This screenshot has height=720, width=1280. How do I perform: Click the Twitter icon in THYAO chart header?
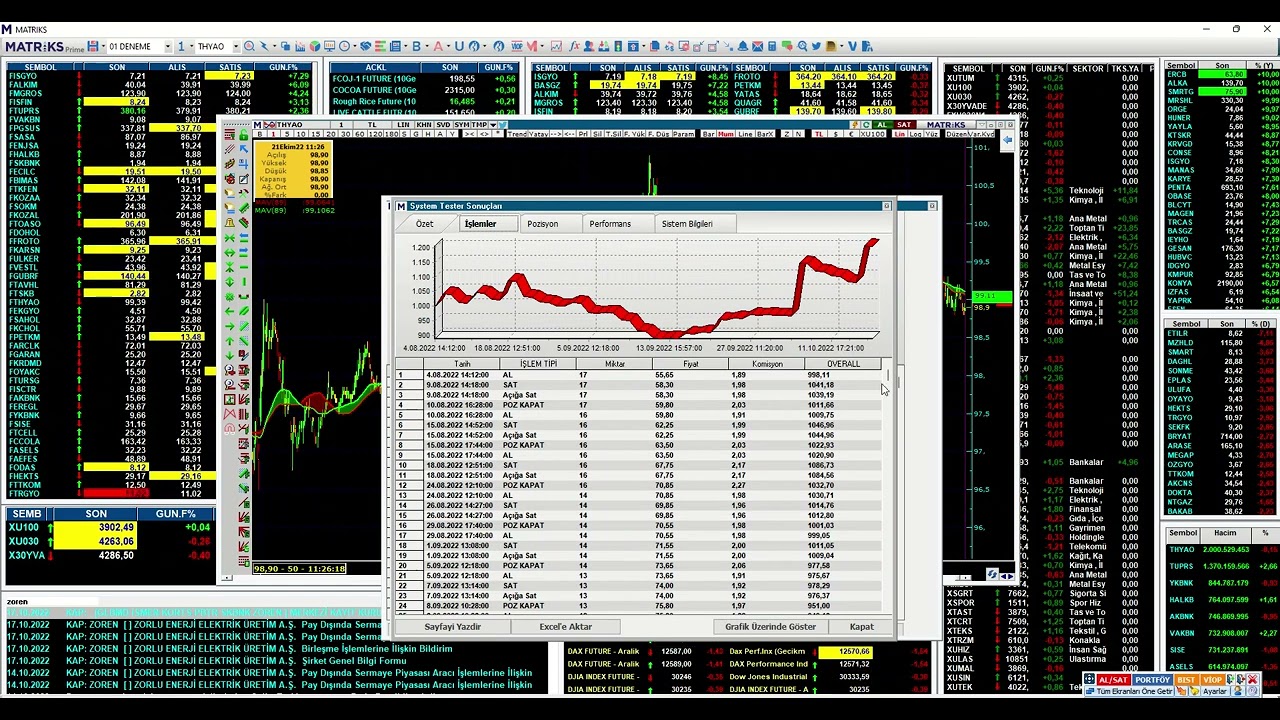point(502,125)
